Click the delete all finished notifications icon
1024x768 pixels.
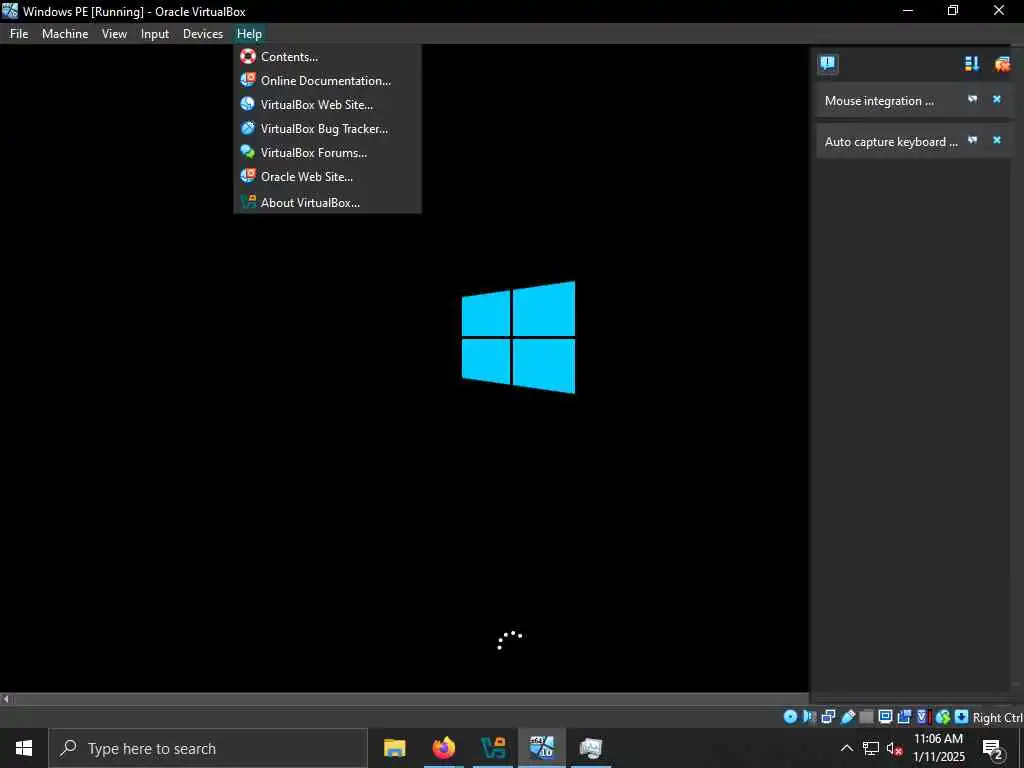pos(1002,63)
